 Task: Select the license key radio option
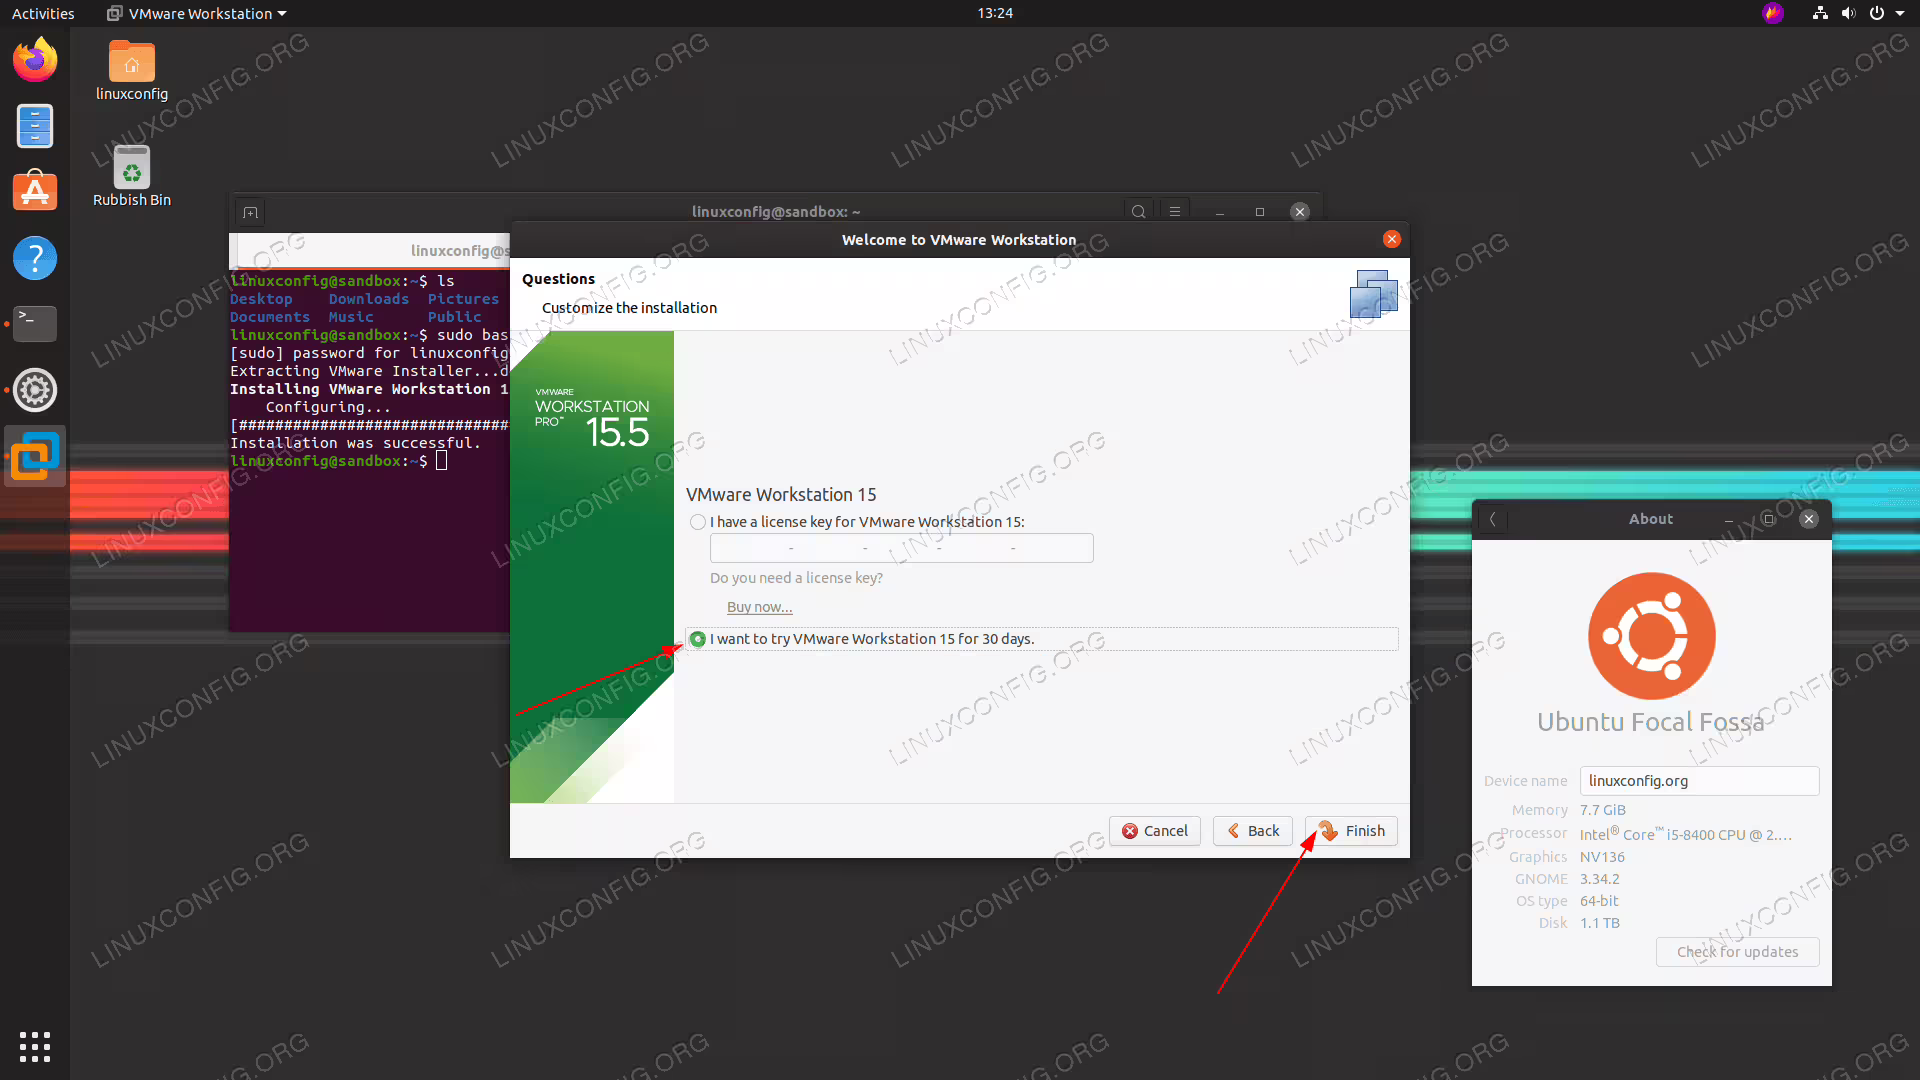click(698, 522)
